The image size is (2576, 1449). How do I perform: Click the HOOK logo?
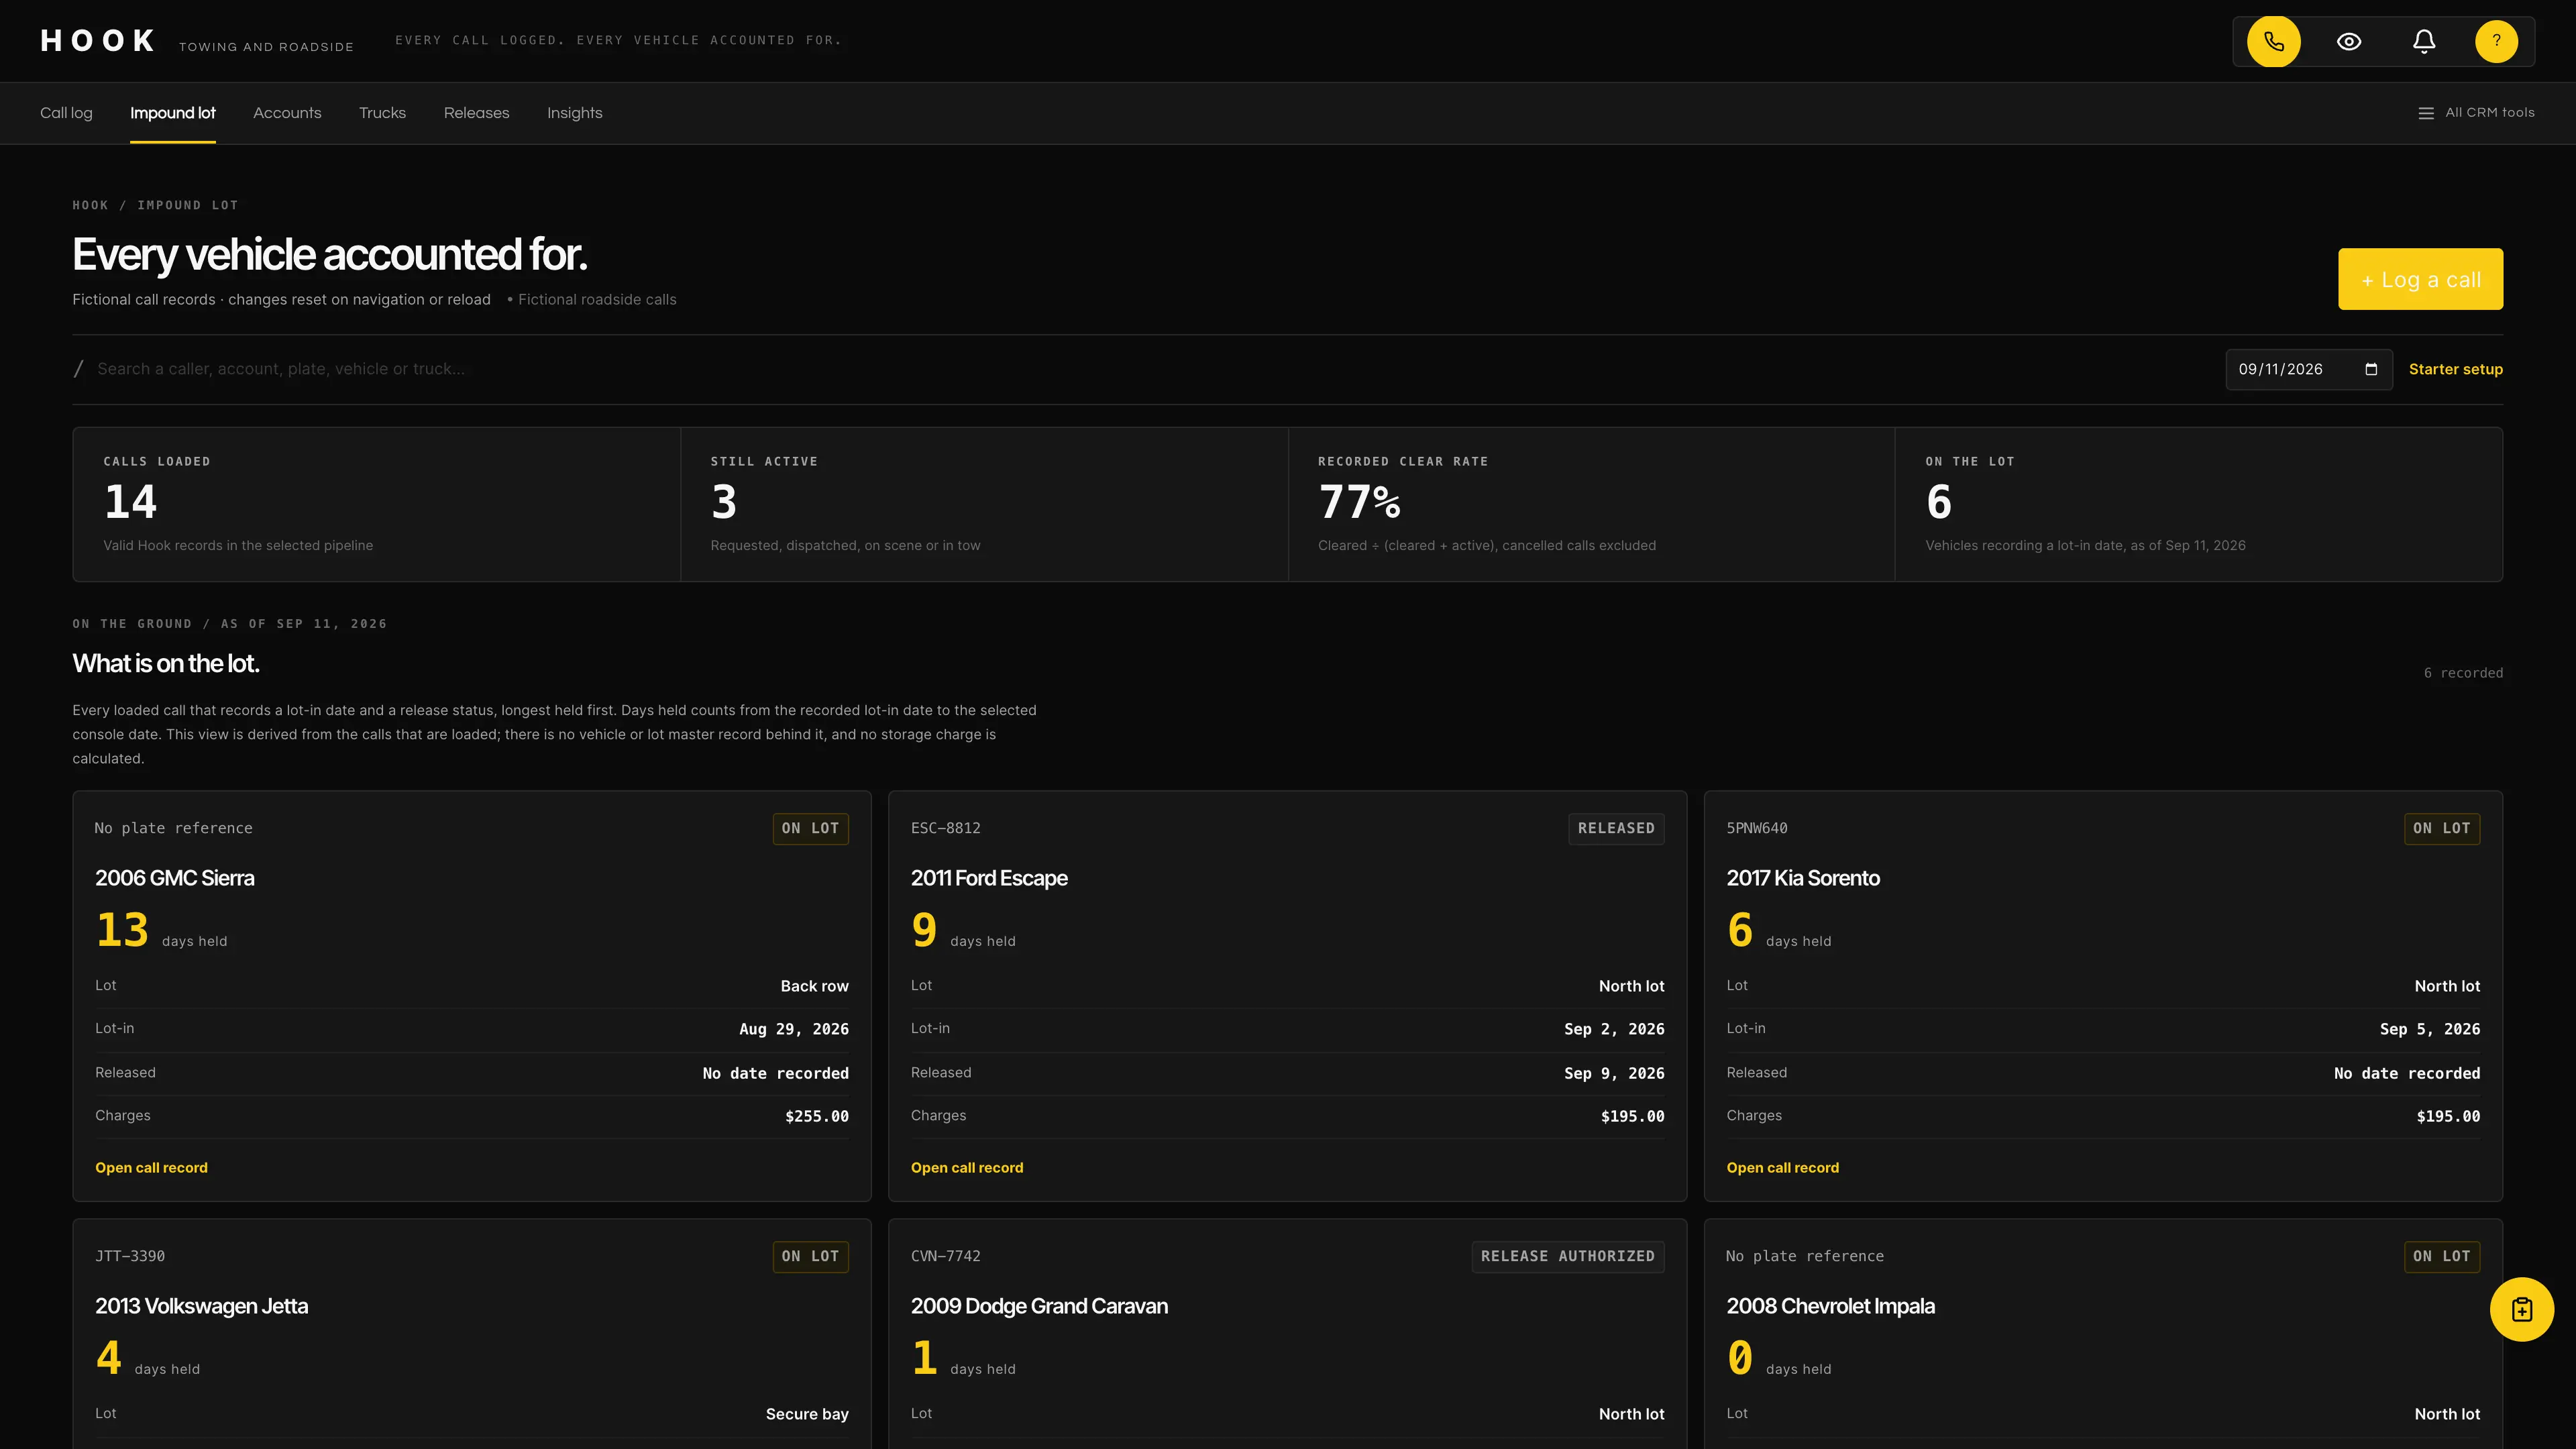(98, 41)
